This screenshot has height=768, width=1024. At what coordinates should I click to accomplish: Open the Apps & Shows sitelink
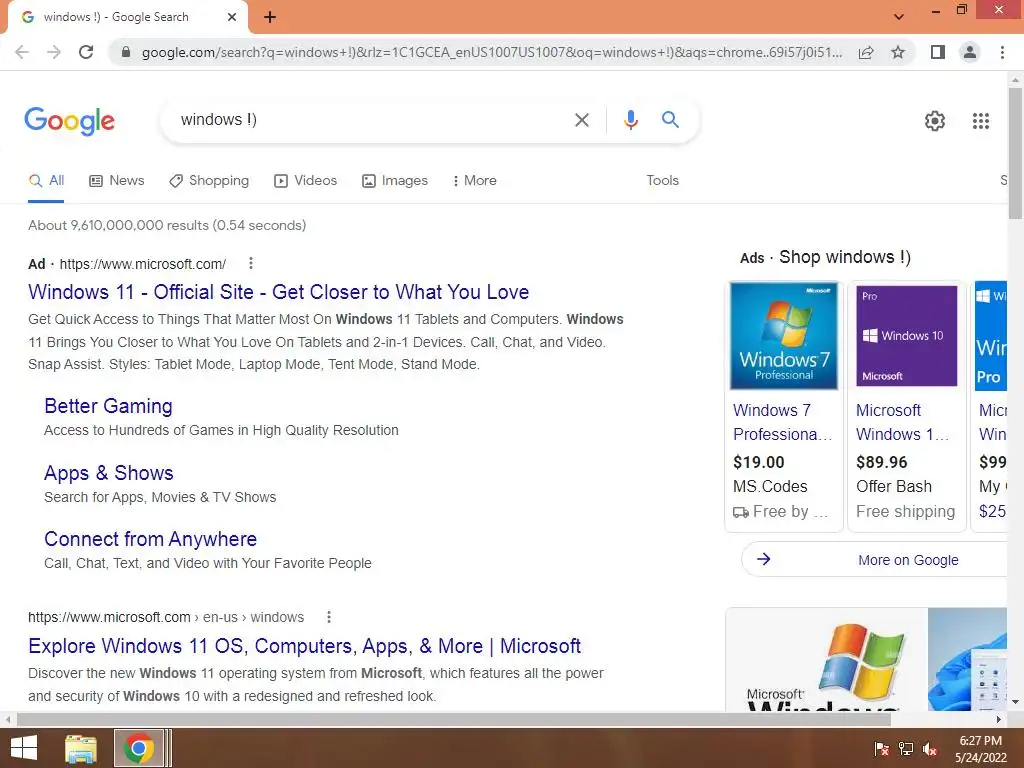coord(108,473)
